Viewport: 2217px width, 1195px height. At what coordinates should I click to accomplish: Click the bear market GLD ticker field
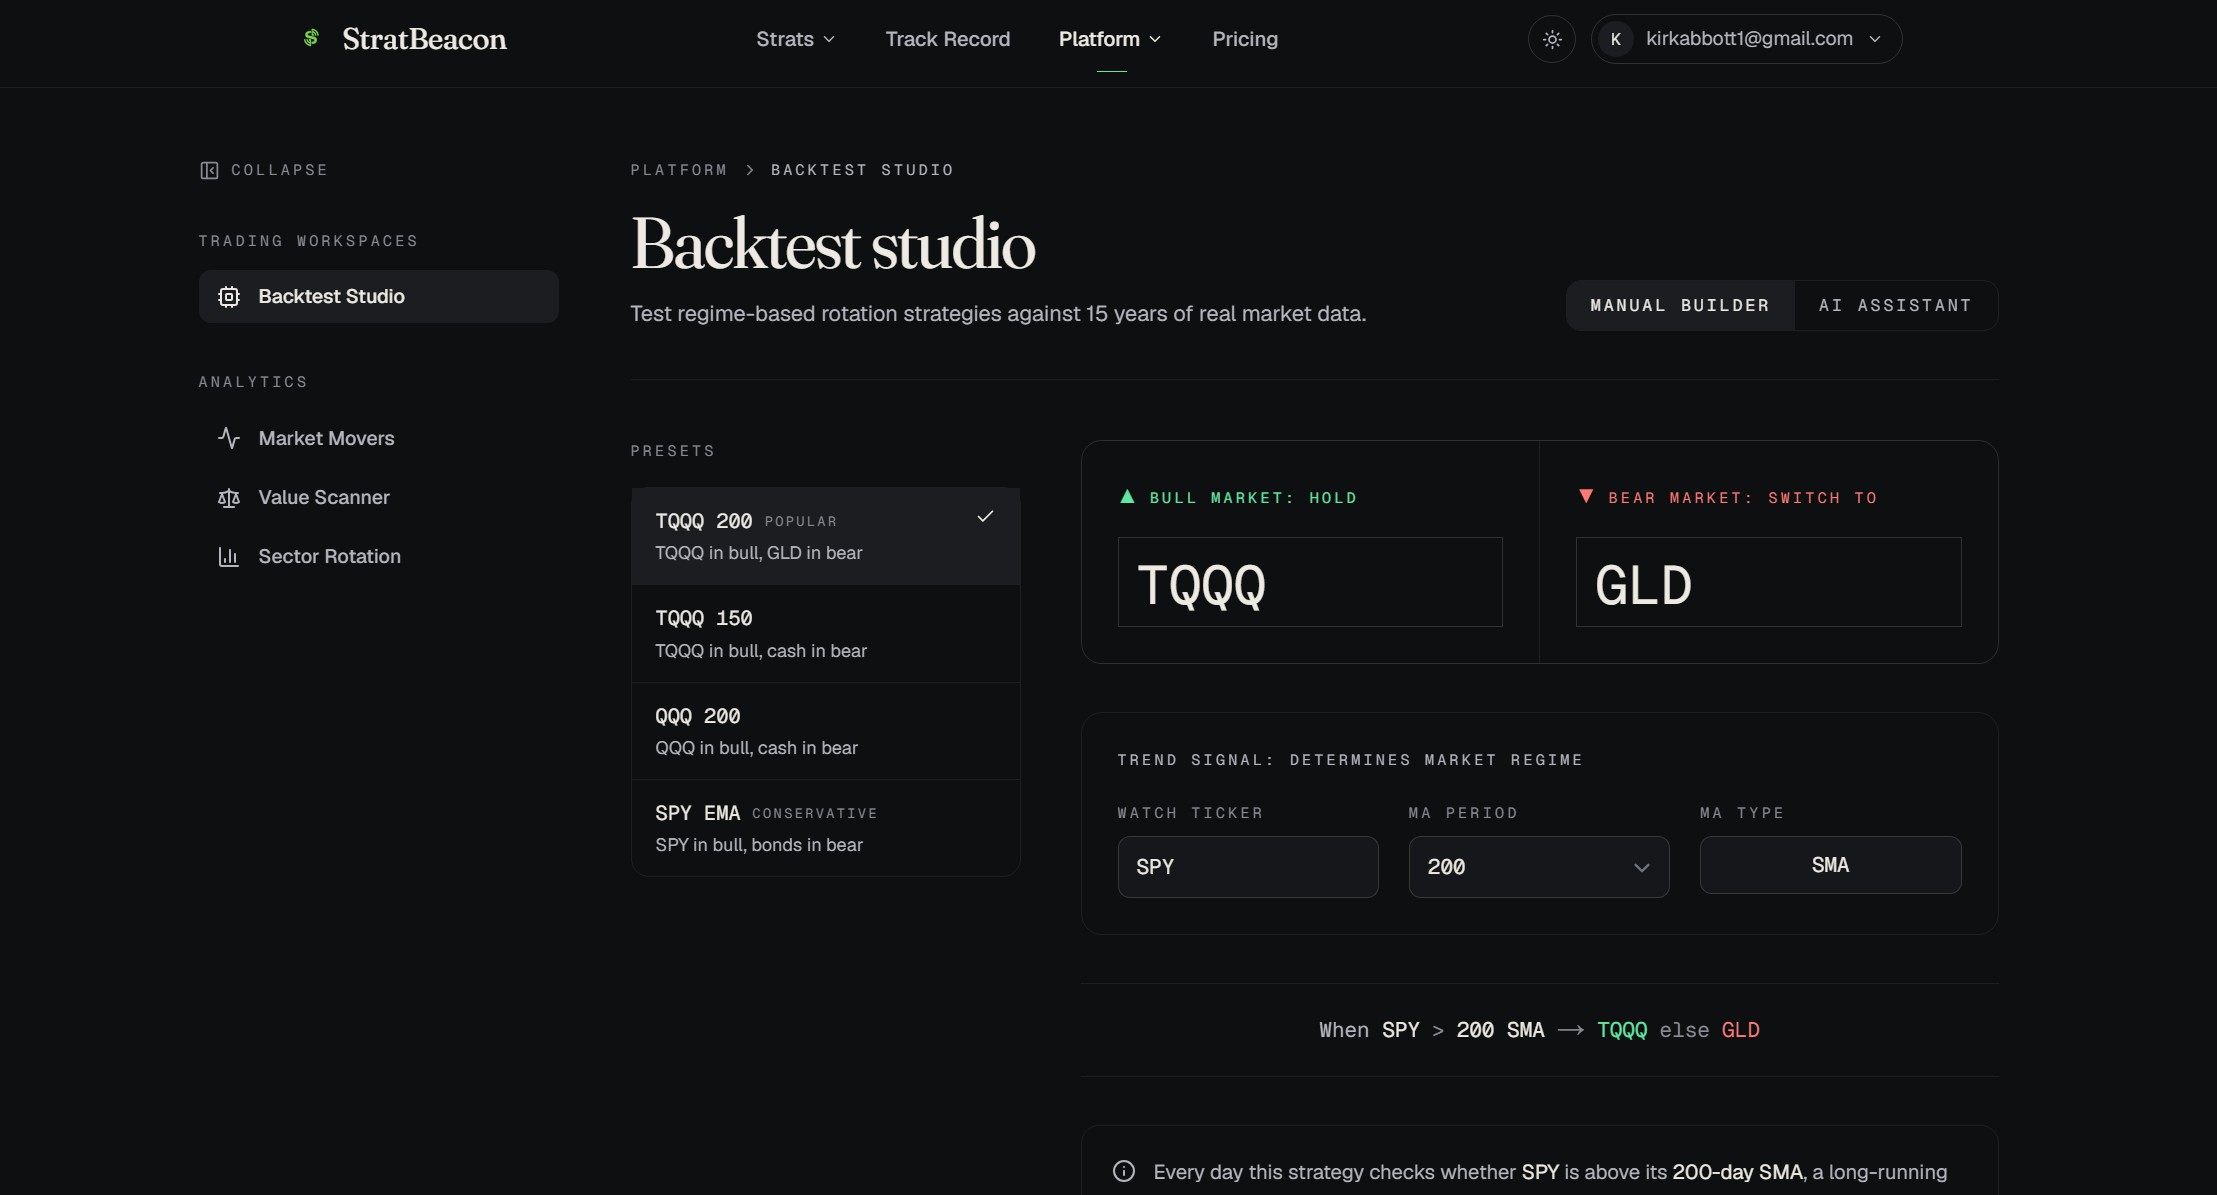point(1769,582)
